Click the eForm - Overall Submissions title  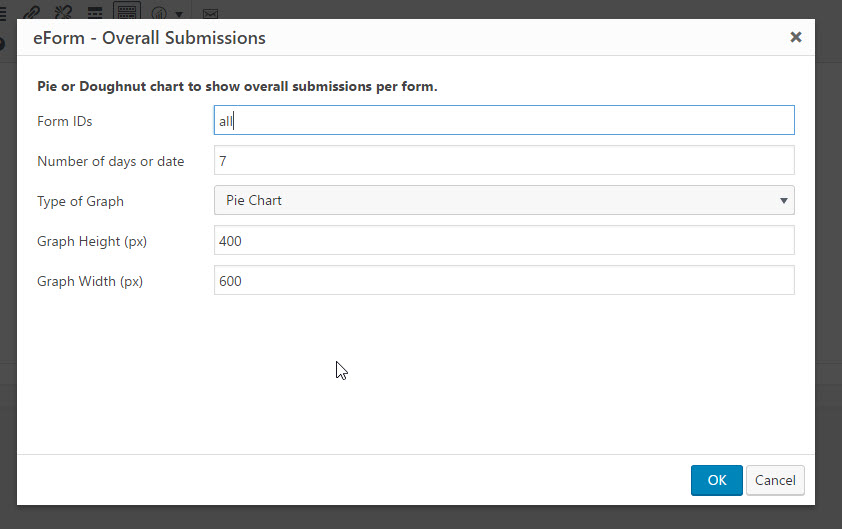point(149,38)
